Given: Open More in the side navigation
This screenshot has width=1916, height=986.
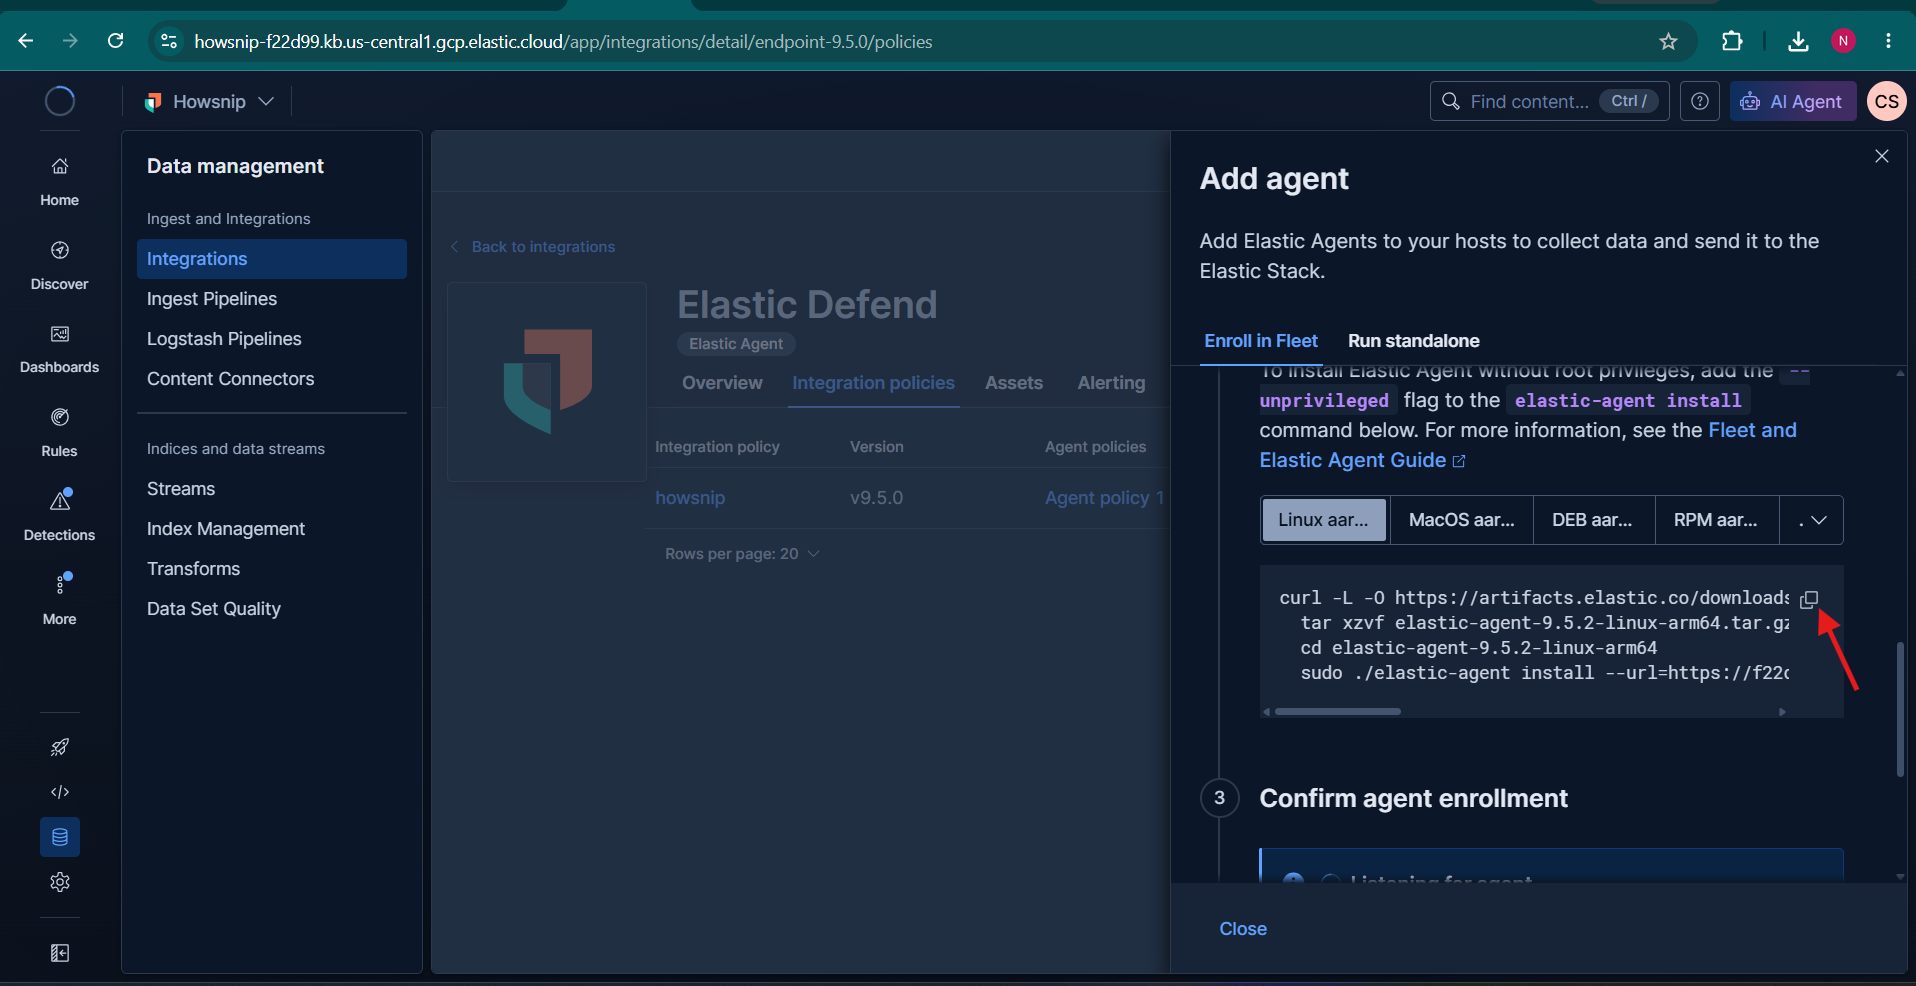Looking at the screenshot, I should click(x=60, y=601).
